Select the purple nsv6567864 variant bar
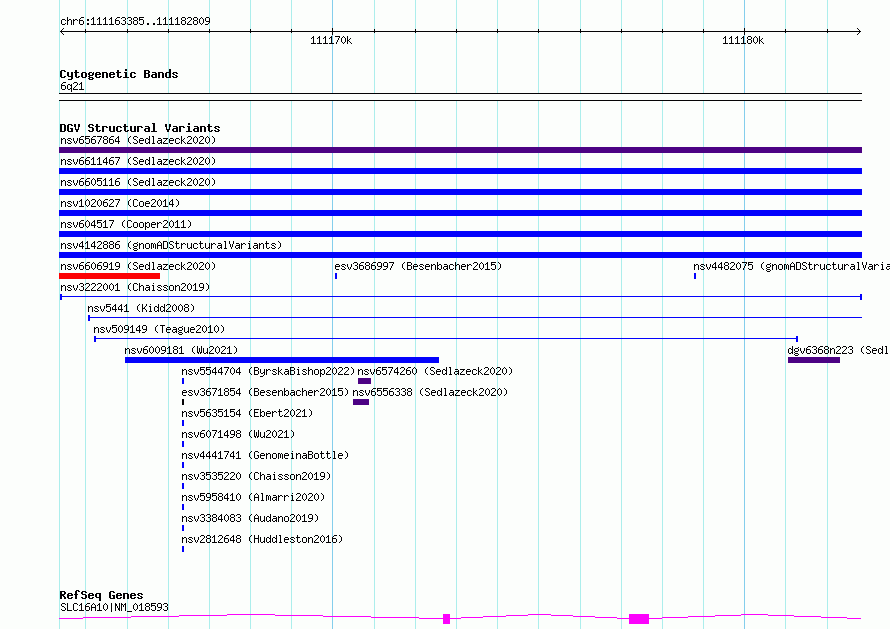The height and width of the screenshot is (629, 890). (460, 150)
